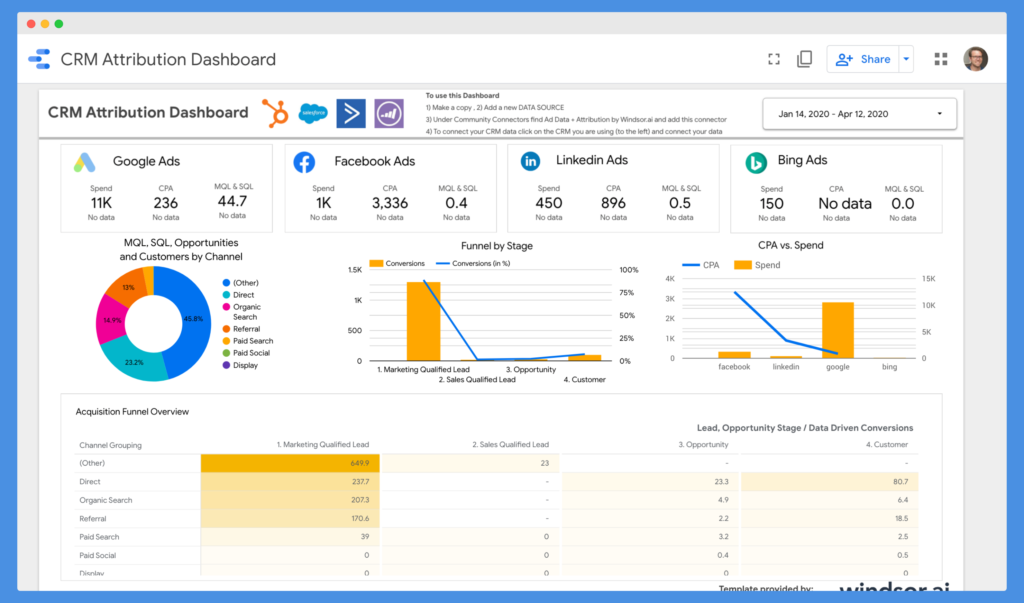Enter fullscreen presentation mode
This screenshot has width=1024, height=603.
773,59
